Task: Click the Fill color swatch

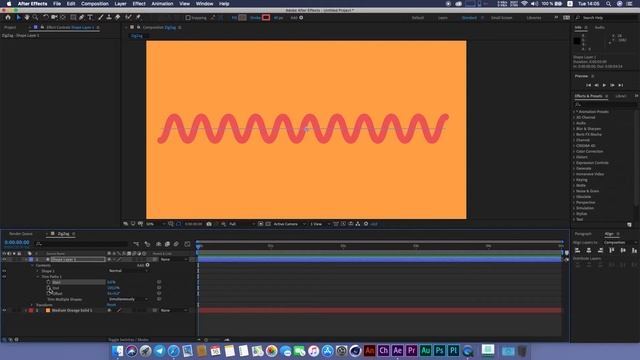Action: (x=242, y=18)
